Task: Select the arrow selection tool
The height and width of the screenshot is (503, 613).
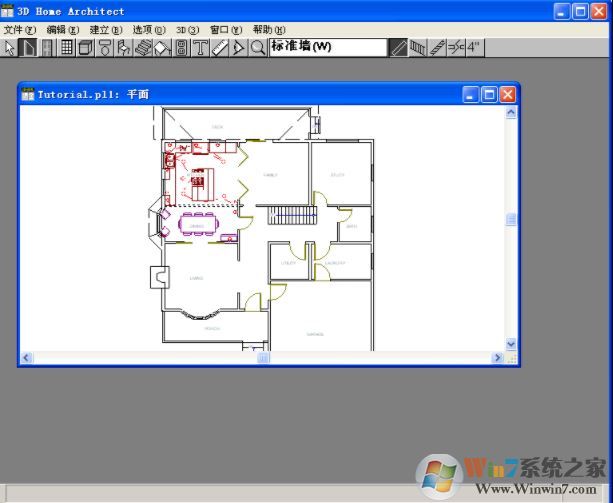Action: (x=9, y=48)
